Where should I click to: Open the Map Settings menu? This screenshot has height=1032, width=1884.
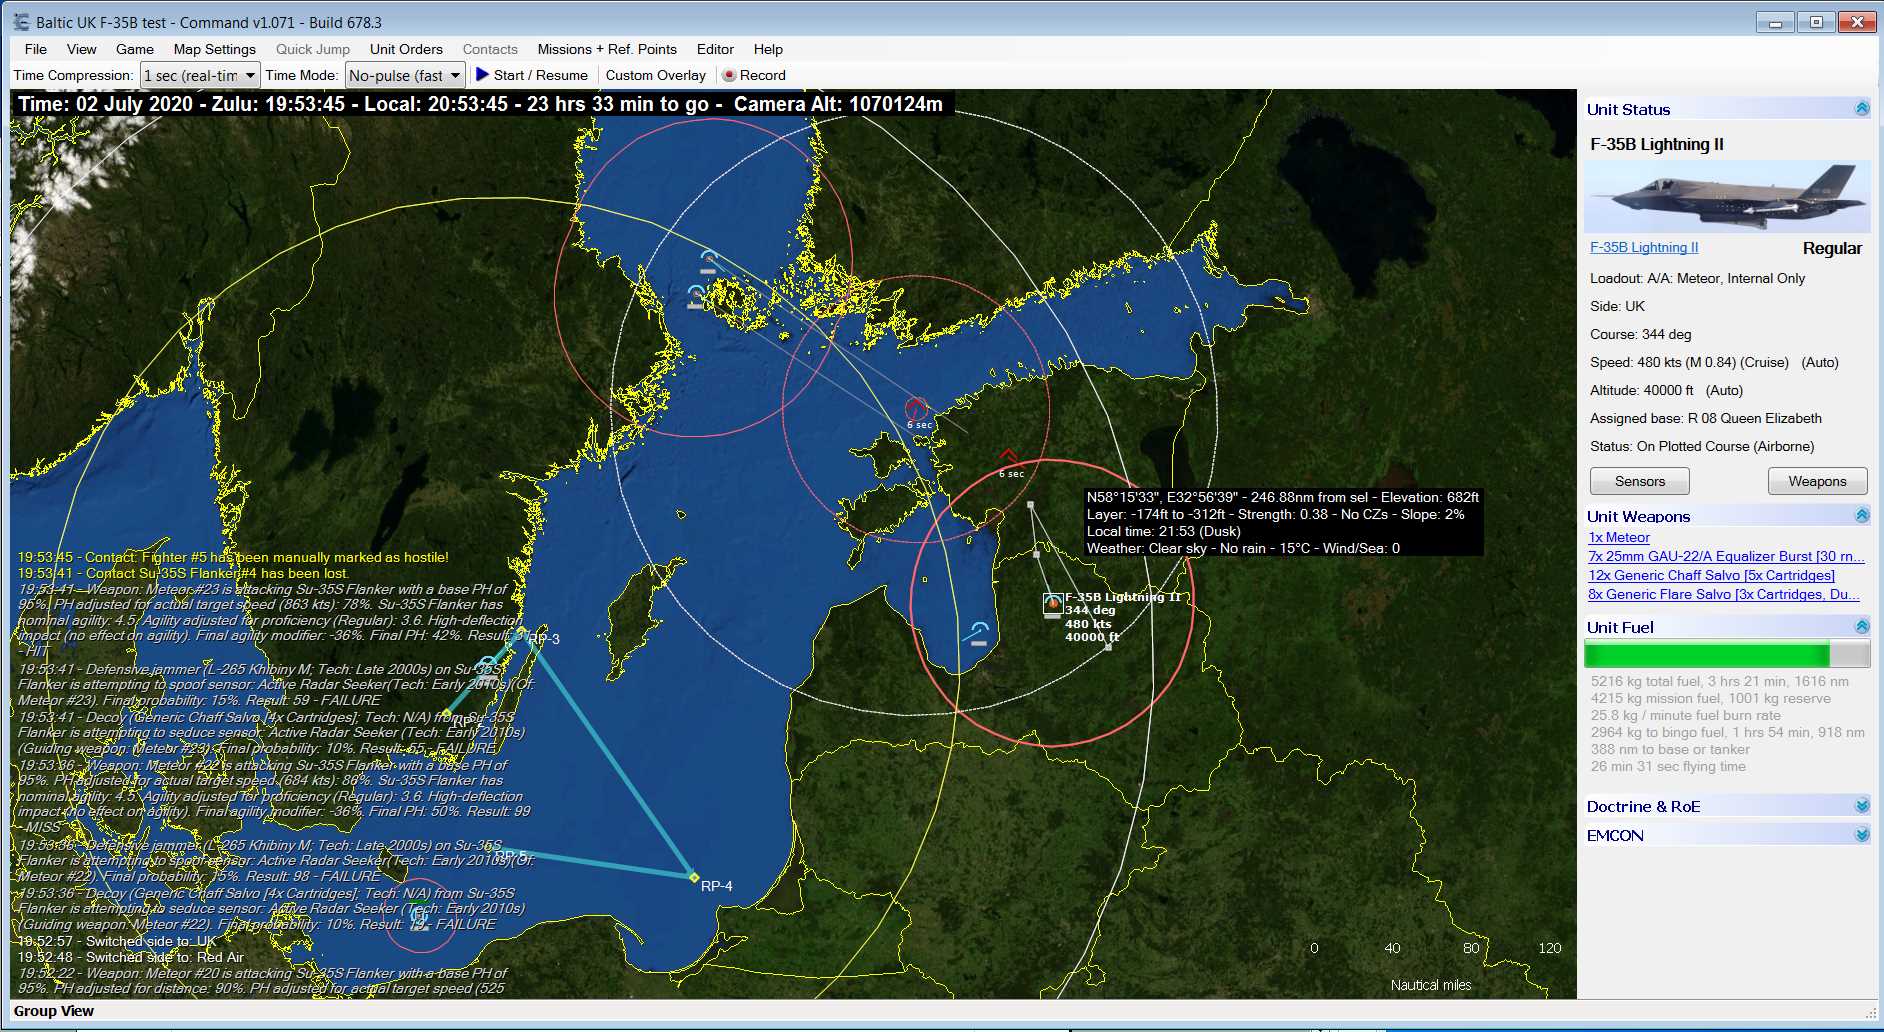coord(215,49)
